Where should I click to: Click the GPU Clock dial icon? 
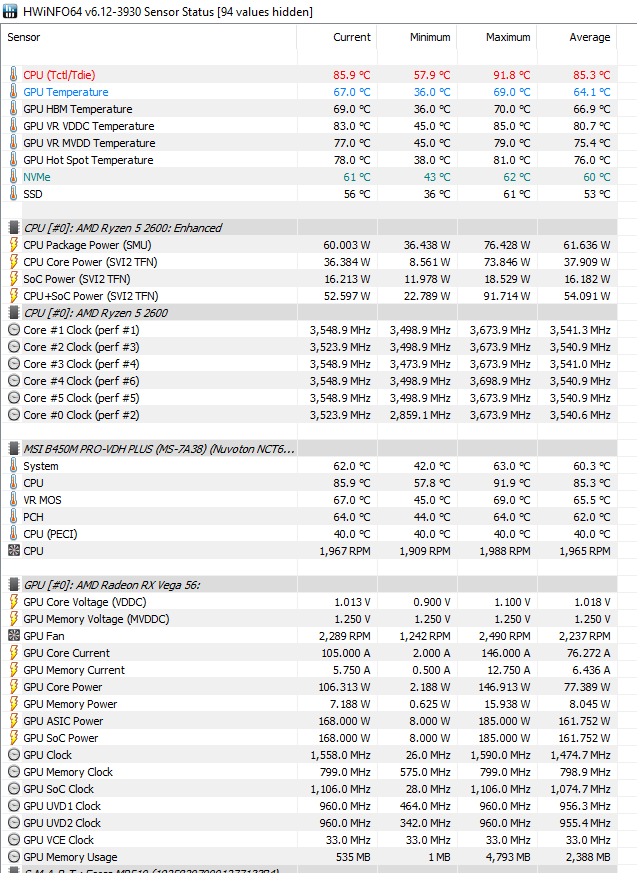[x=13, y=756]
